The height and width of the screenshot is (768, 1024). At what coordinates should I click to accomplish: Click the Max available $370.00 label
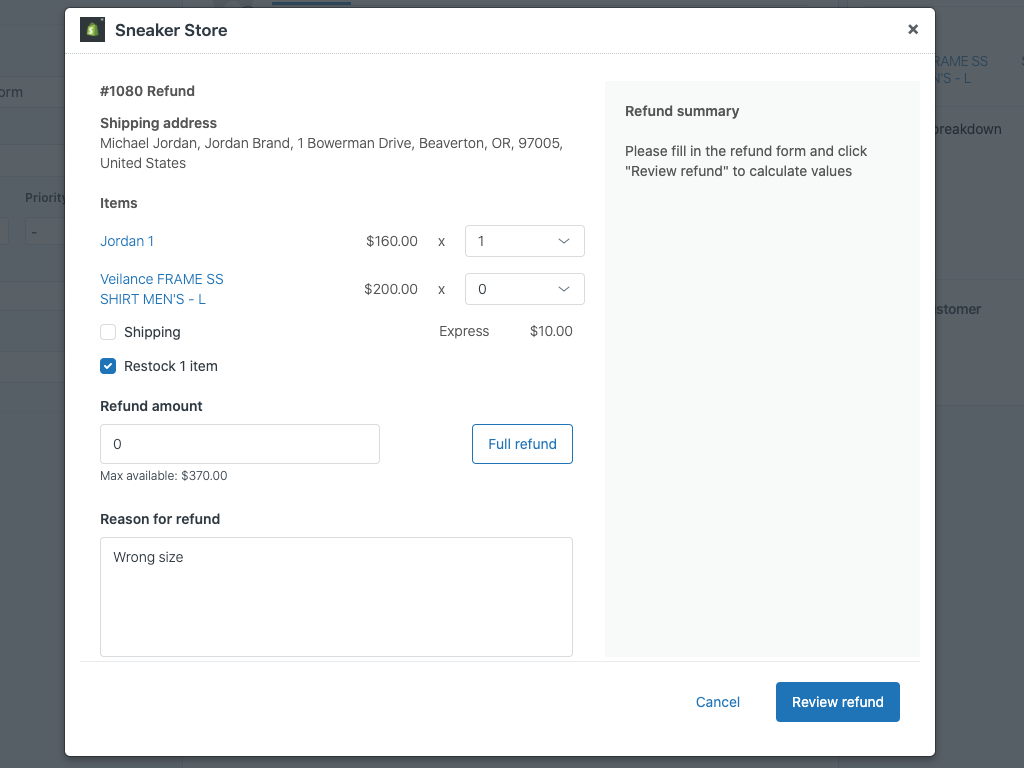163,476
